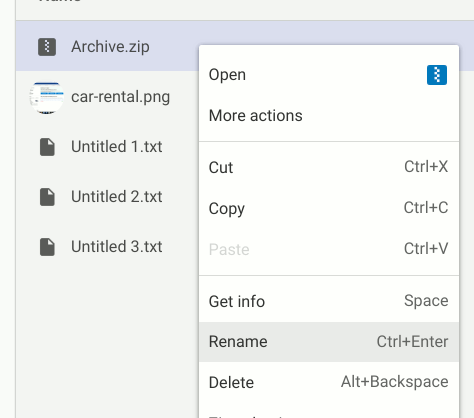Choose Copy from the context menu

coord(329,208)
